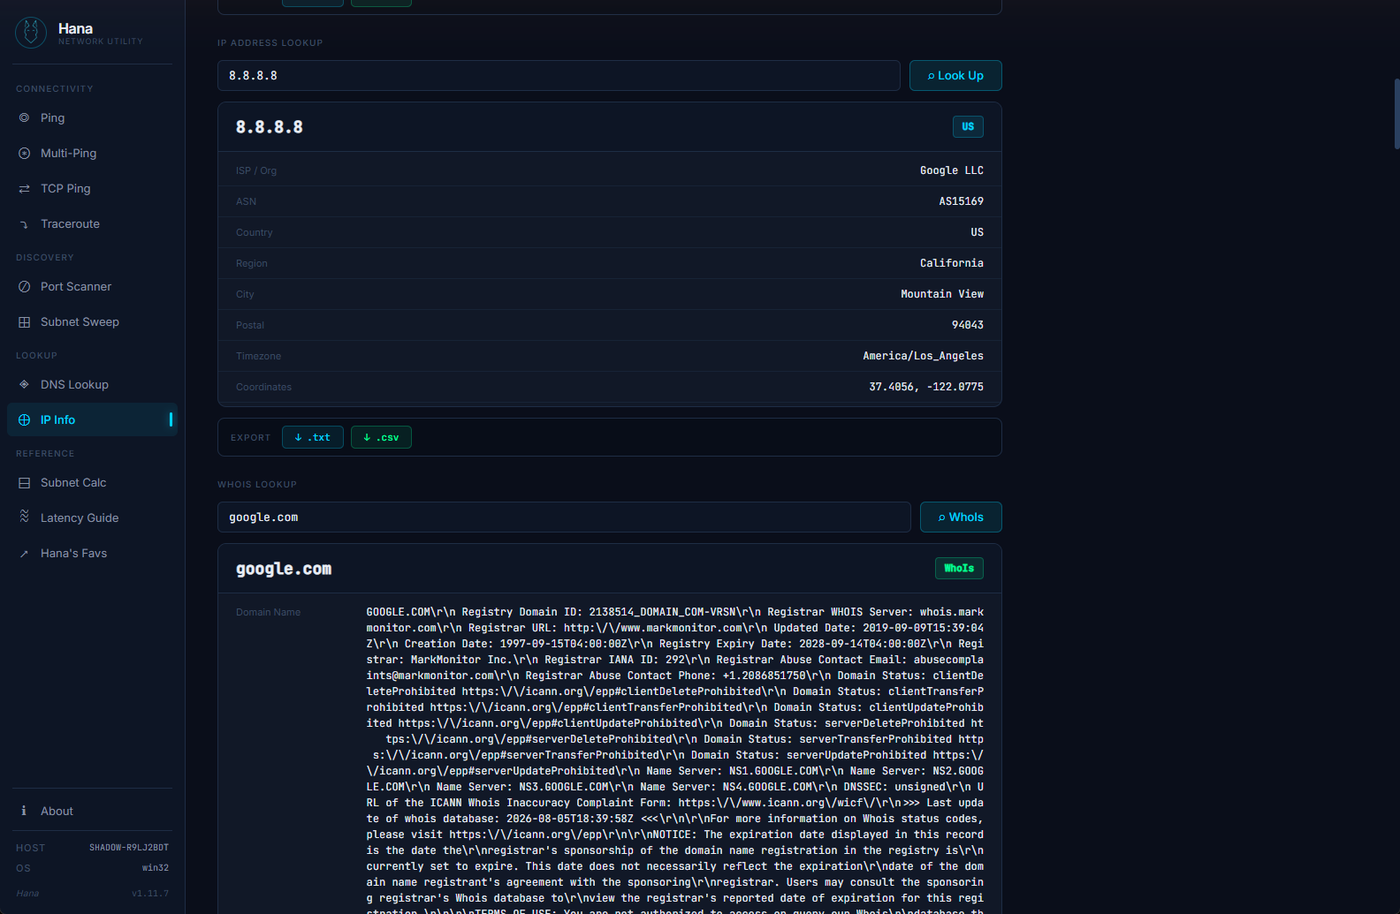Click the Ping icon in sidebar

[x=24, y=118]
